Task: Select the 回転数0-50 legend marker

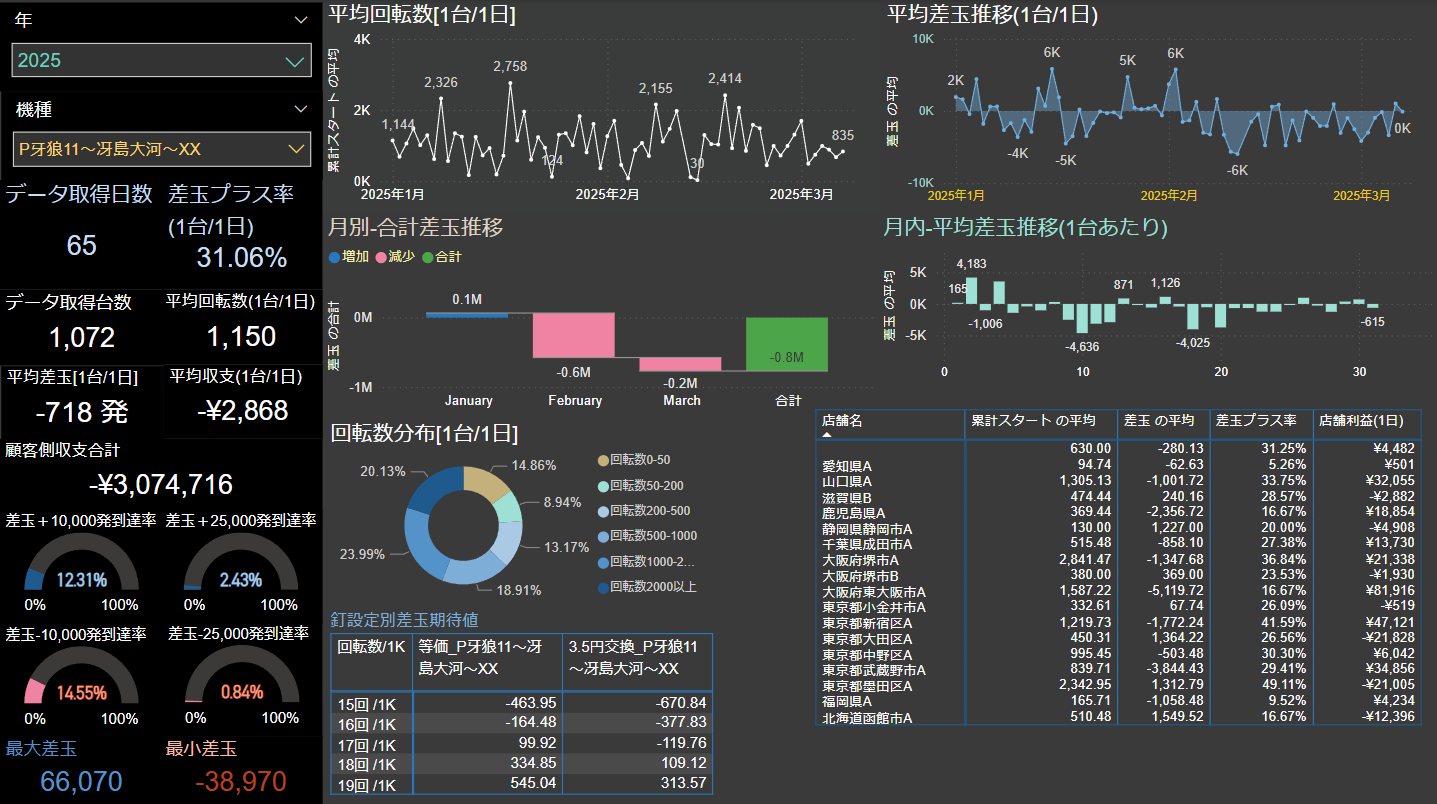Action: 602,460
